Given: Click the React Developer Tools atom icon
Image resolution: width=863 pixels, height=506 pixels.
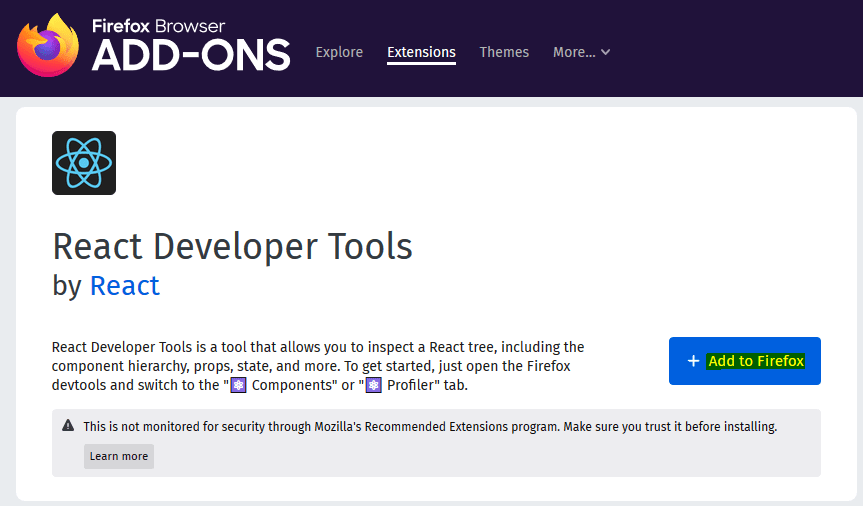Looking at the screenshot, I should (84, 163).
